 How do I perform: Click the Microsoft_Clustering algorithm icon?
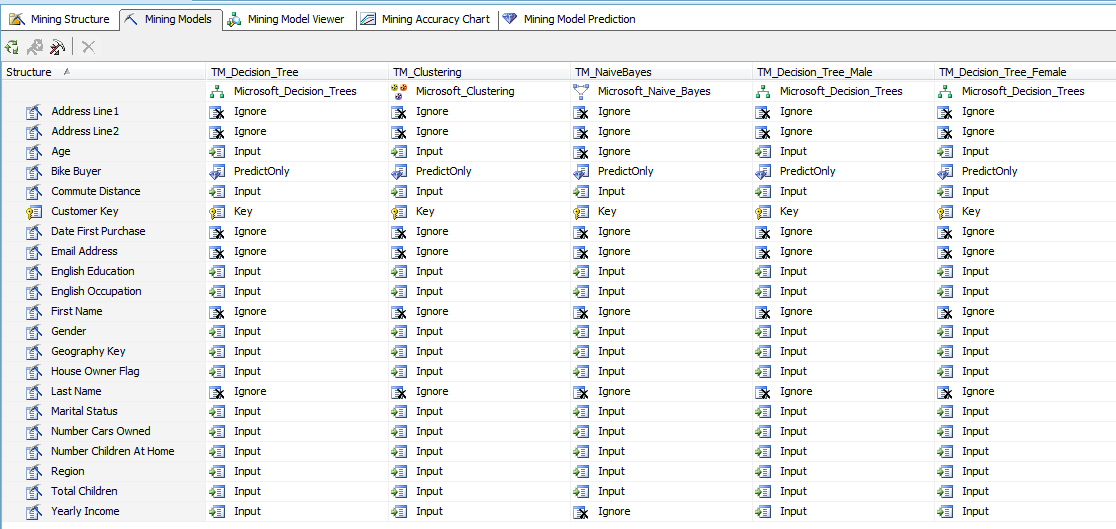pyautogui.click(x=399, y=92)
